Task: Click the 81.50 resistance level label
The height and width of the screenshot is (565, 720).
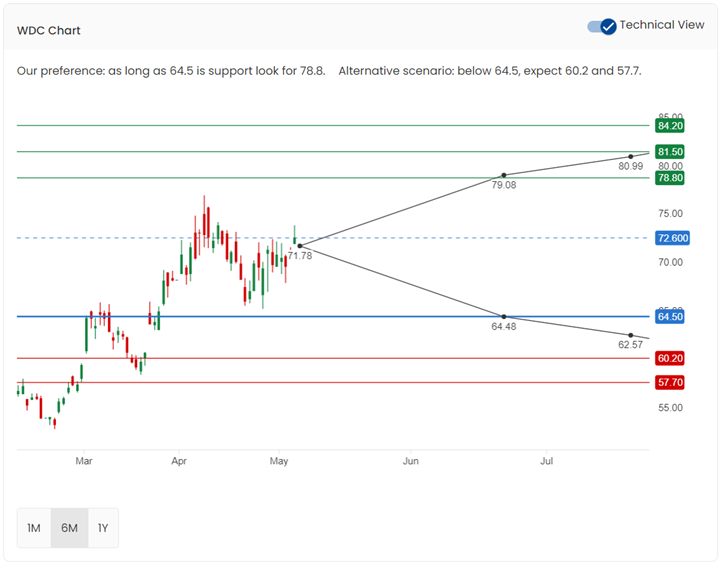Action: tap(670, 152)
